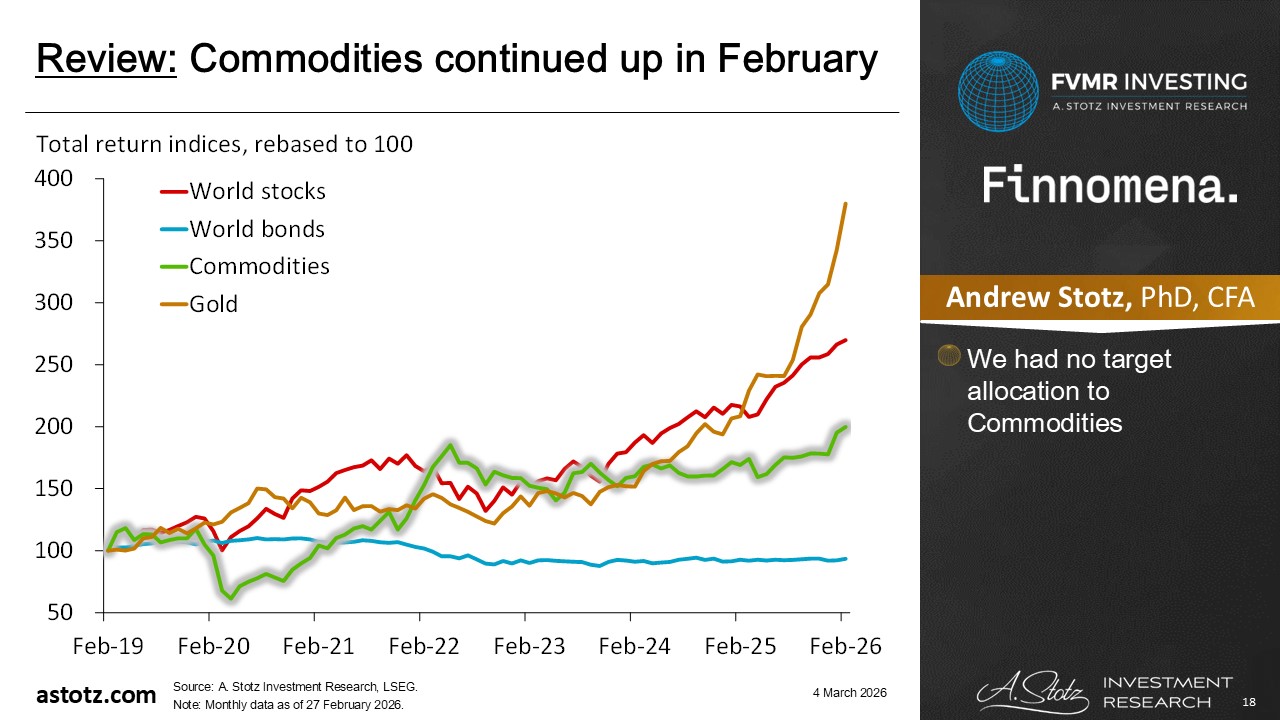Image resolution: width=1280 pixels, height=720 pixels.
Task: Click the FVMR Investing globe logo
Action: (x=999, y=91)
